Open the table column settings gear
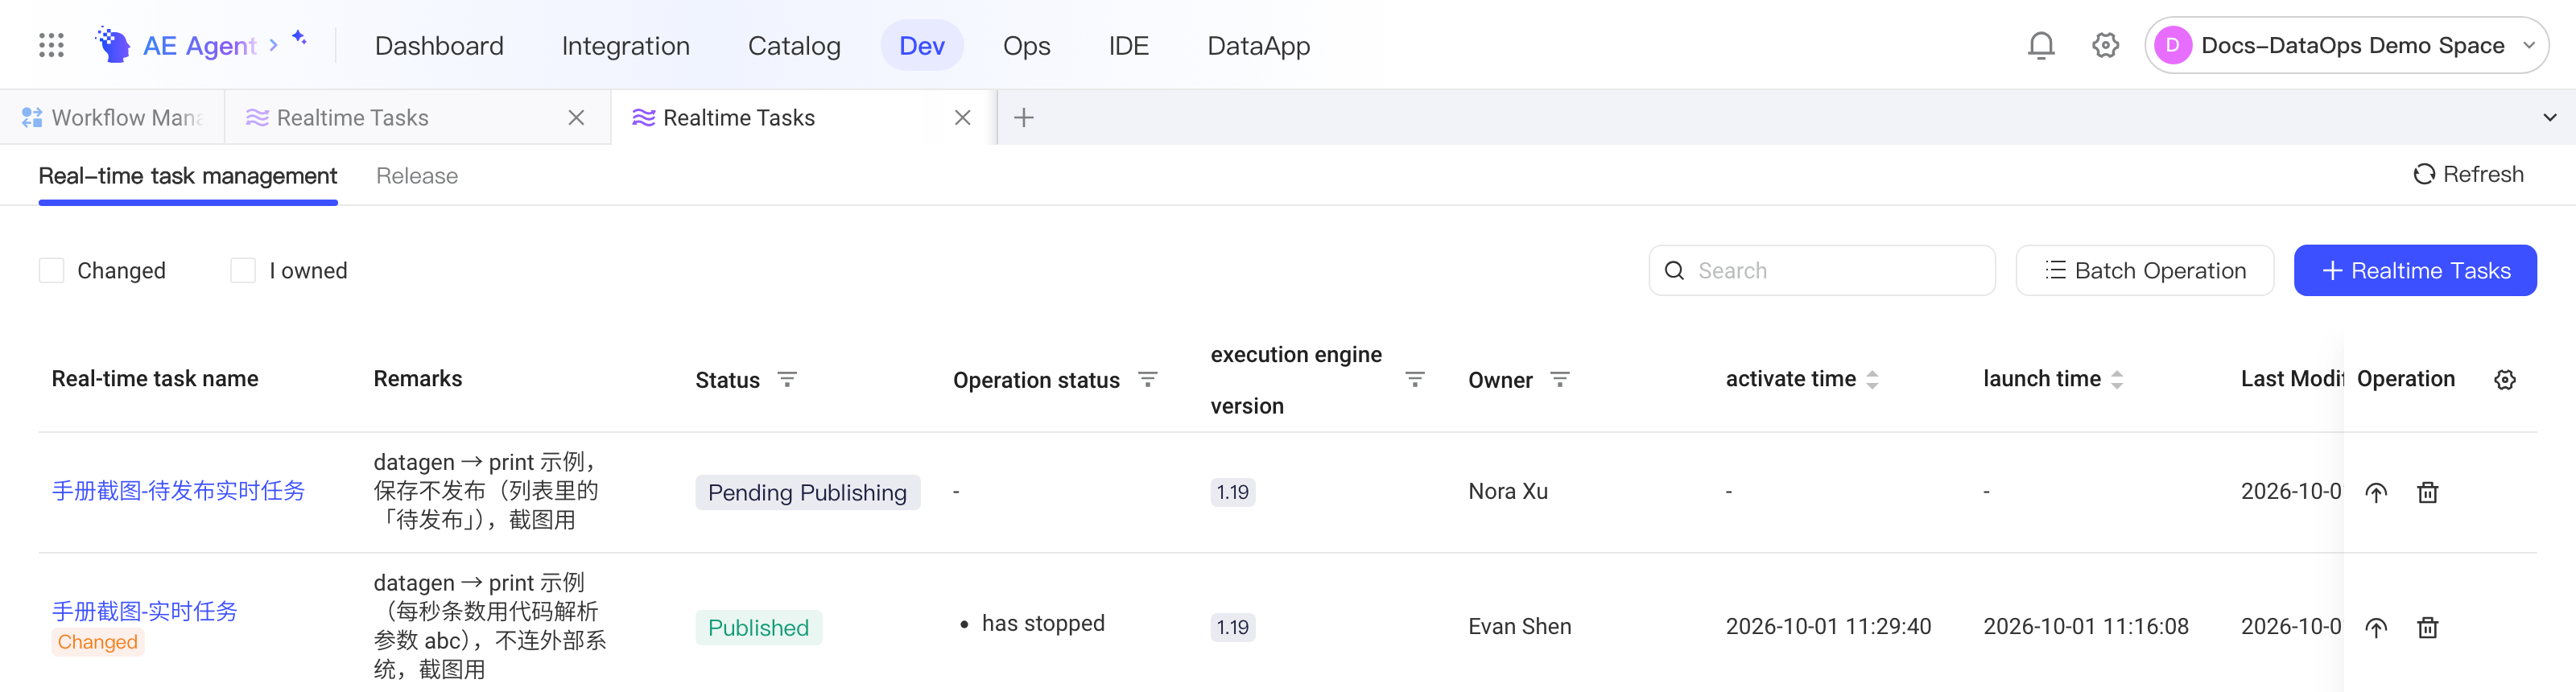This screenshot has width=2576, height=692. tap(2504, 380)
